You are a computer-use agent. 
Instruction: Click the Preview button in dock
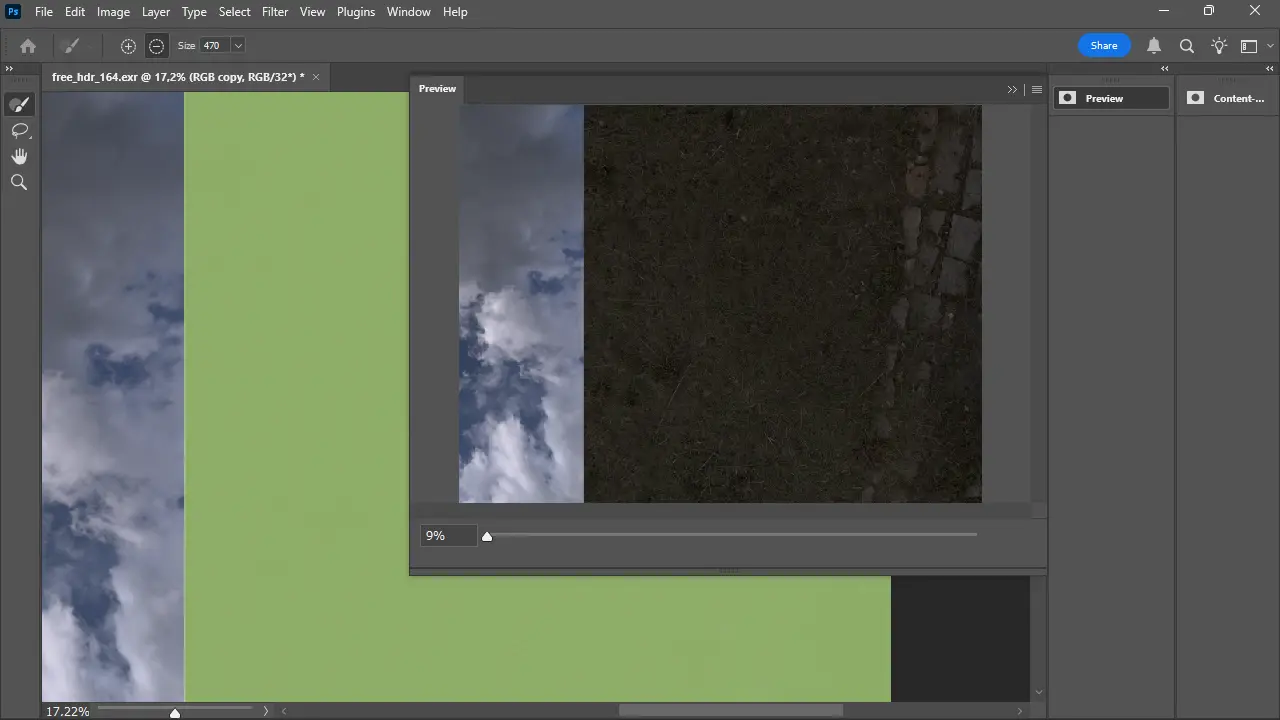(1111, 98)
